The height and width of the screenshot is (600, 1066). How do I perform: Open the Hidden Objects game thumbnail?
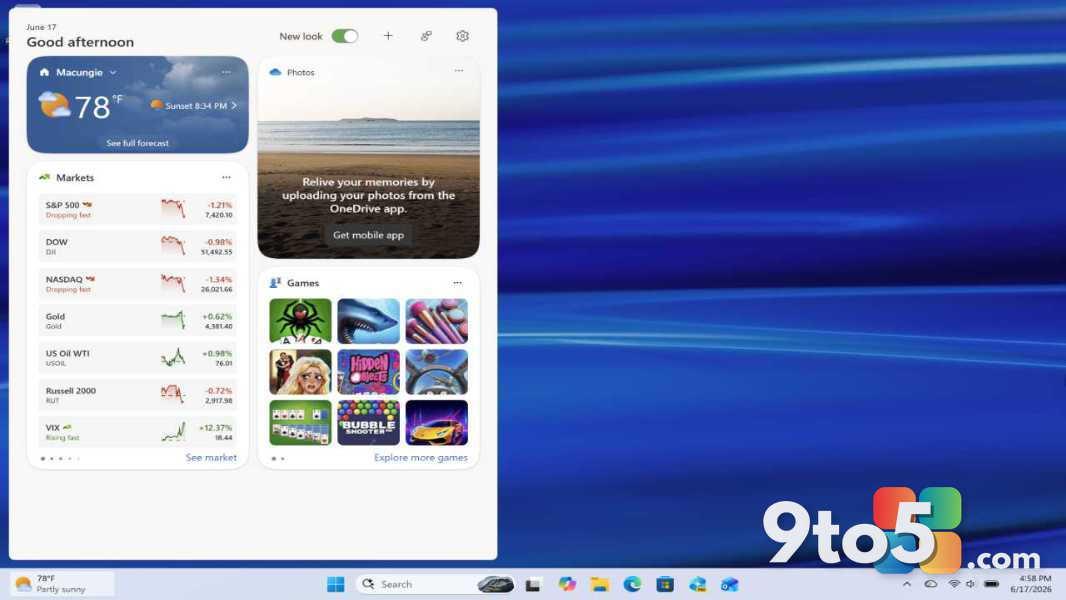point(368,372)
